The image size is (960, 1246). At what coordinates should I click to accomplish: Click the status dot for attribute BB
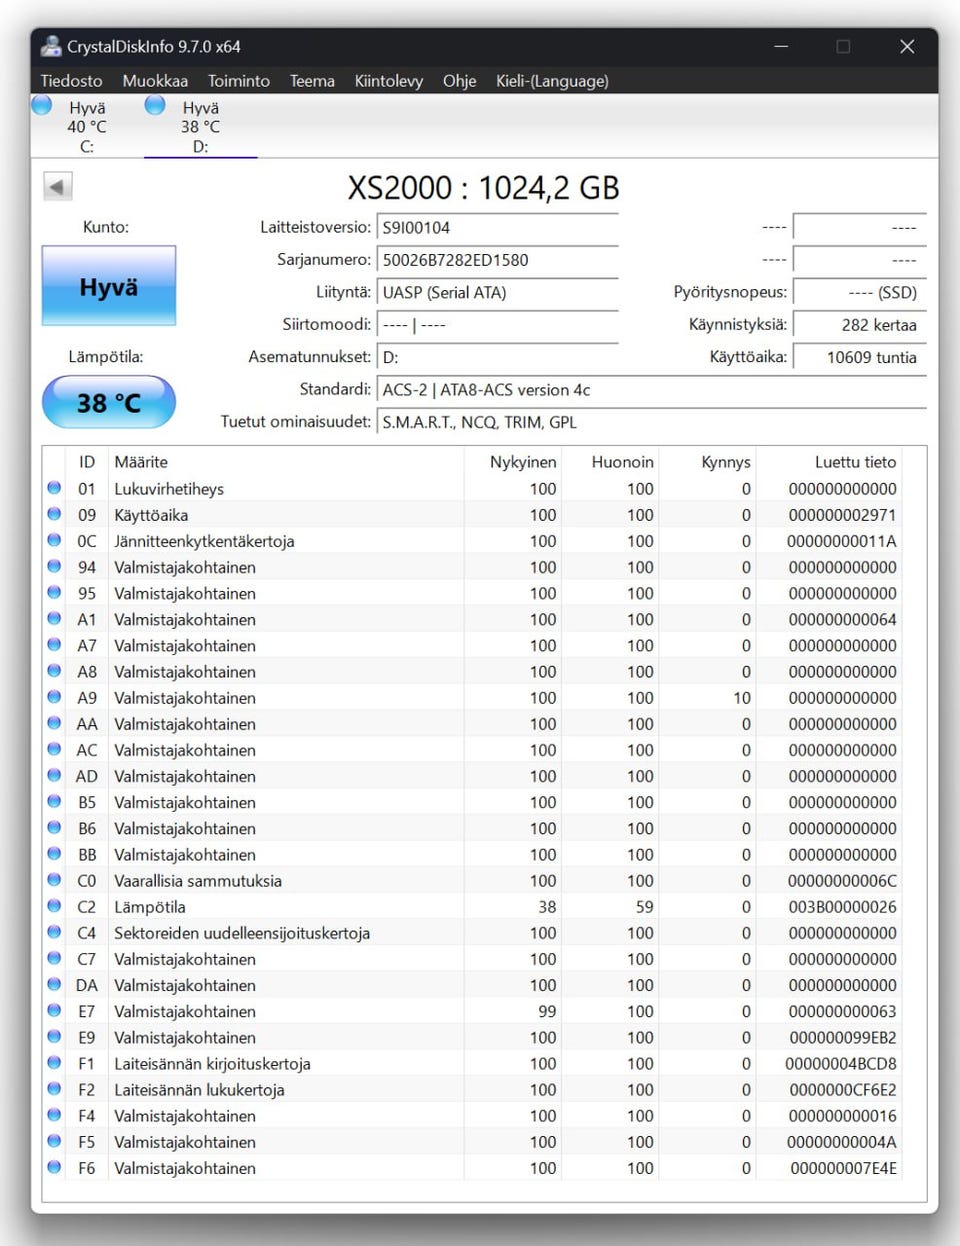point(54,854)
